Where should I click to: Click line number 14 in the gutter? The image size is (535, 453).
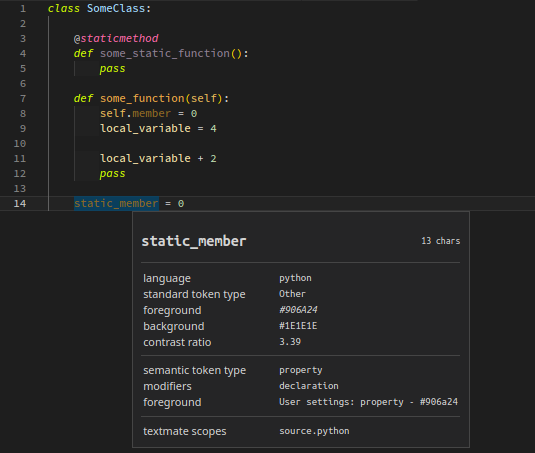[x=20, y=203]
